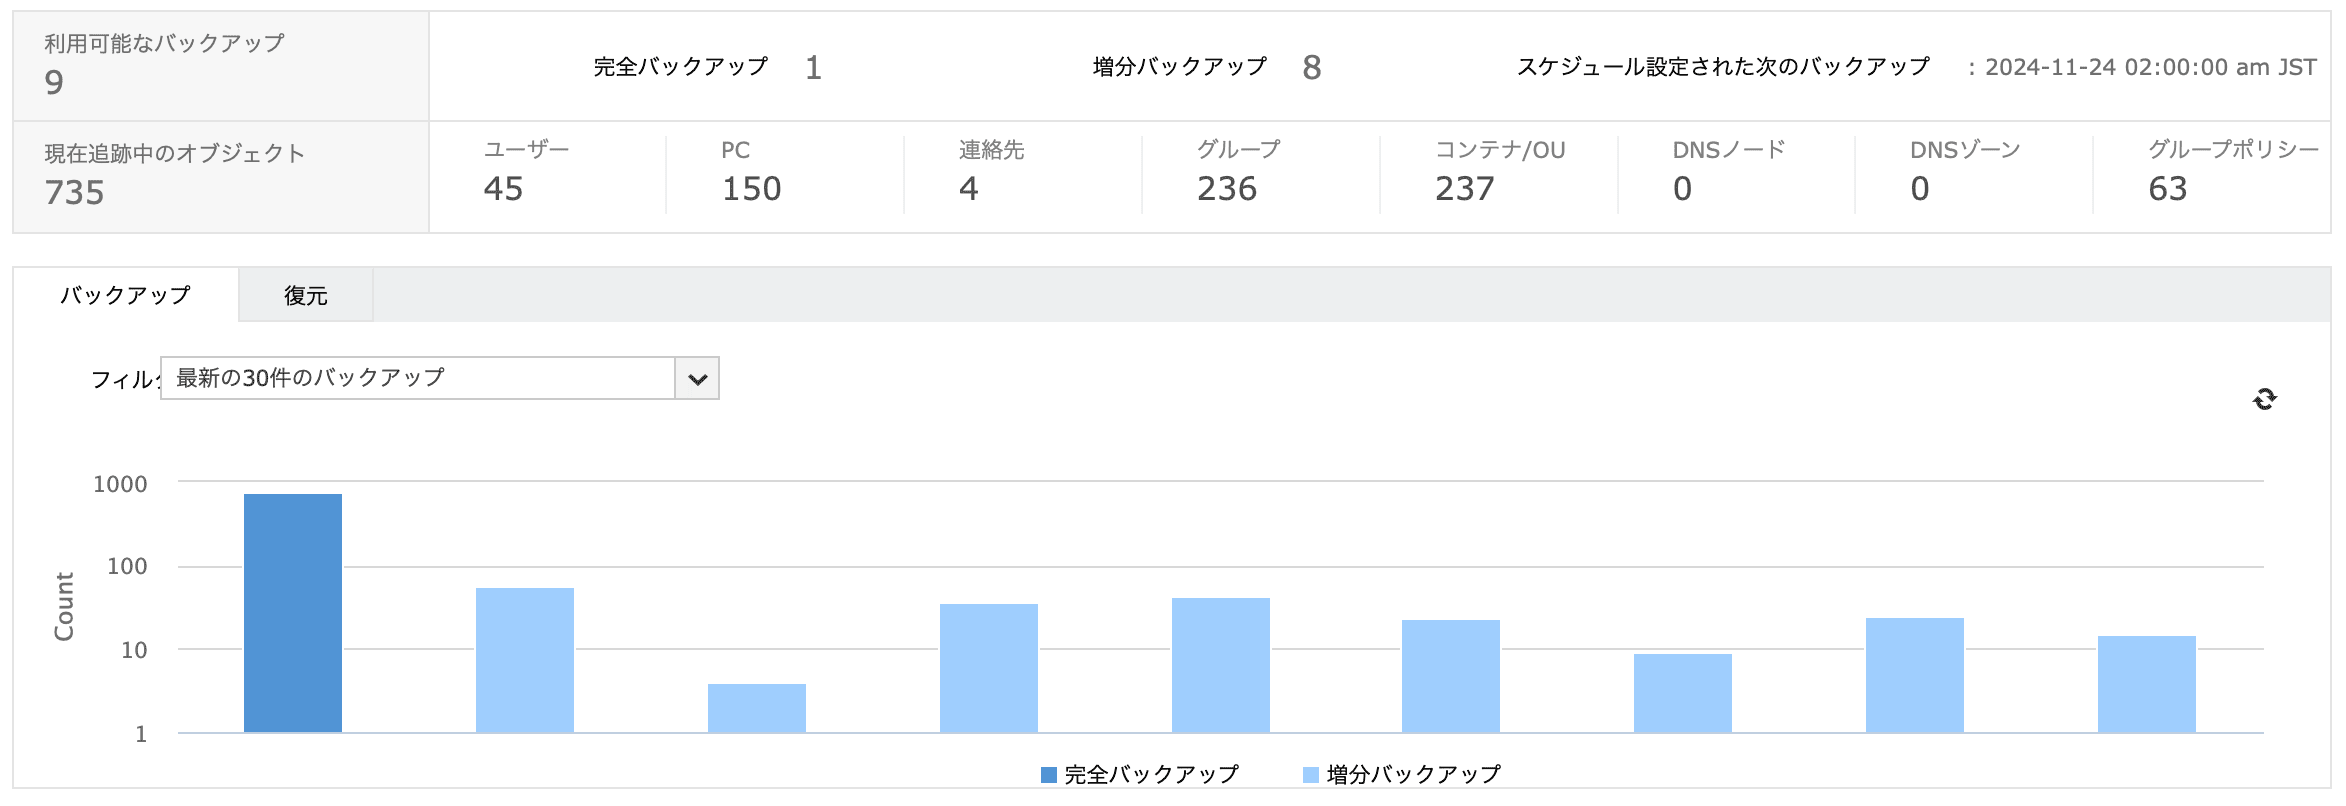
Task: Open the コンテナ/OU count 237
Action: tap(1464, 189)
